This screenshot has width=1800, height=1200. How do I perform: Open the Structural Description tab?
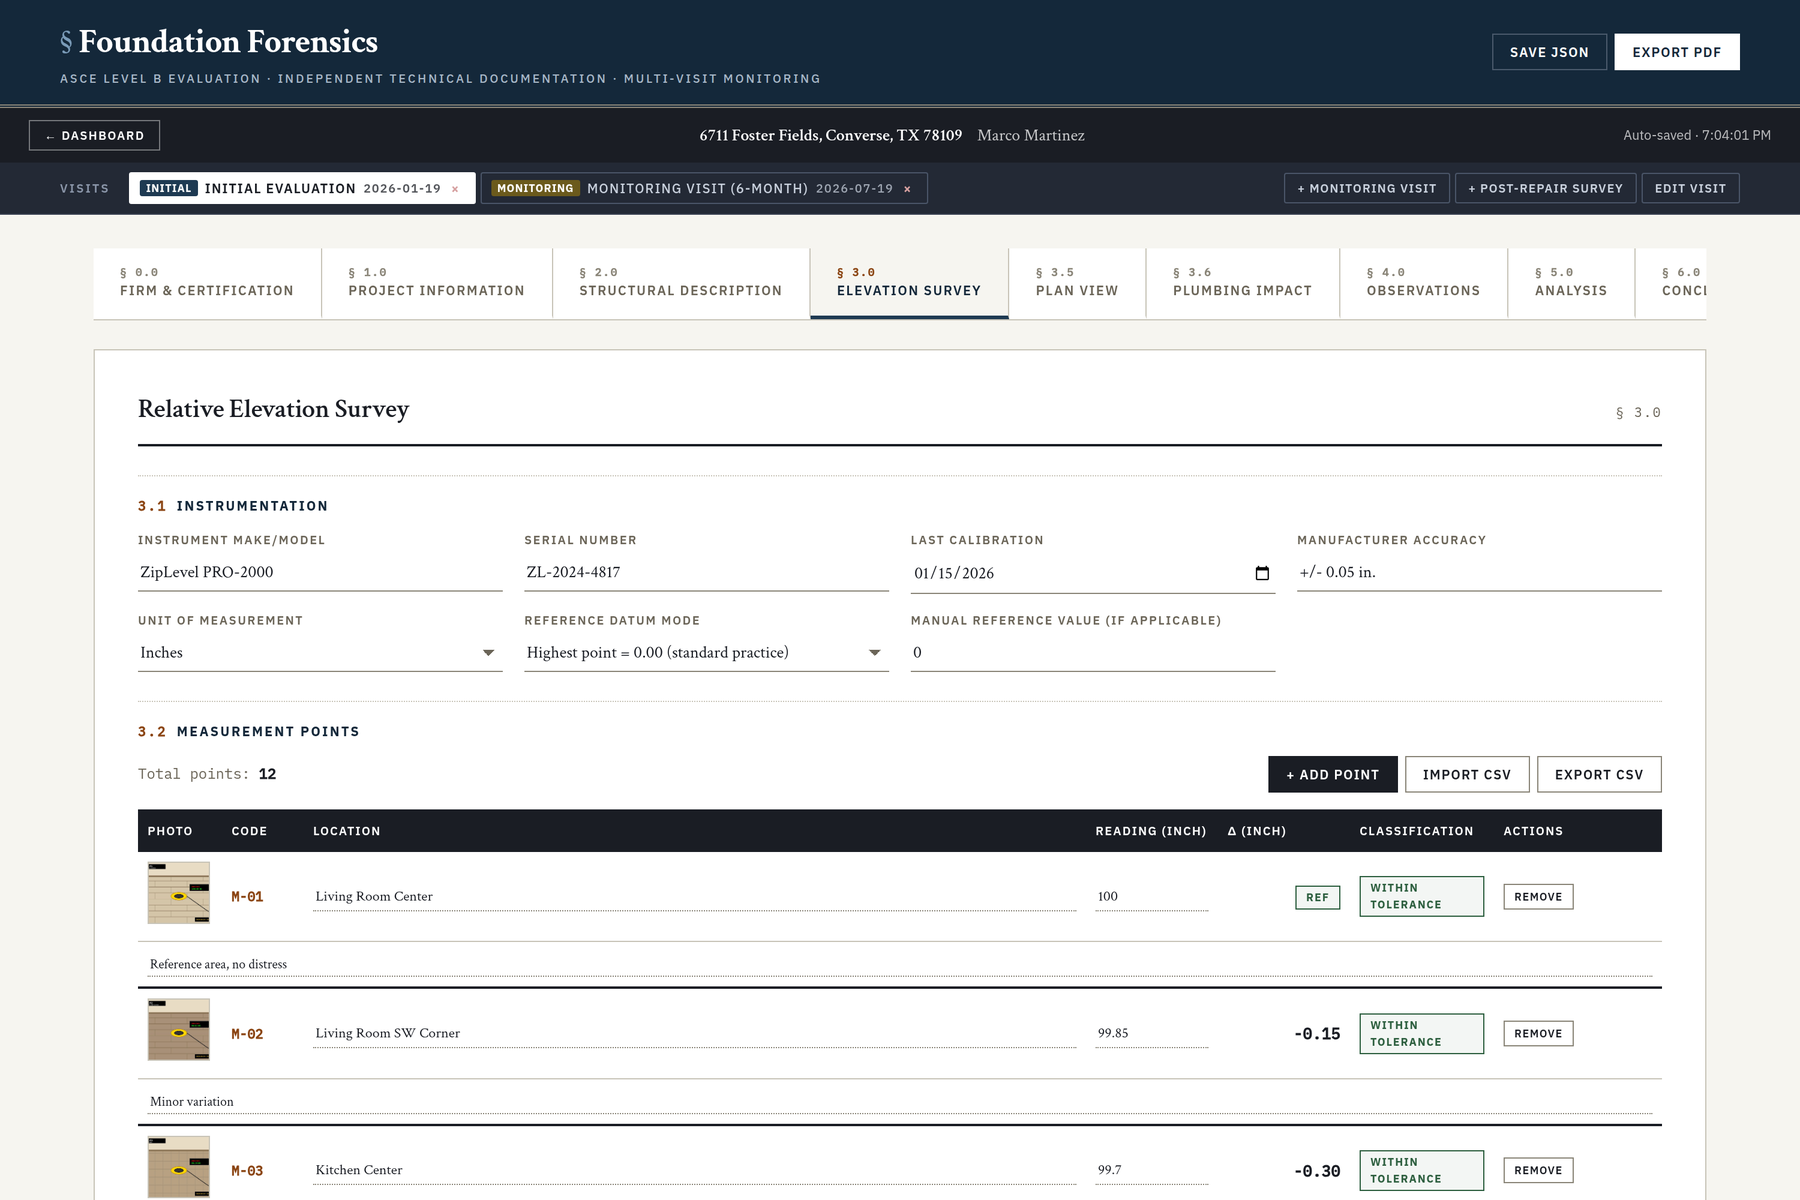coord(680,283)
